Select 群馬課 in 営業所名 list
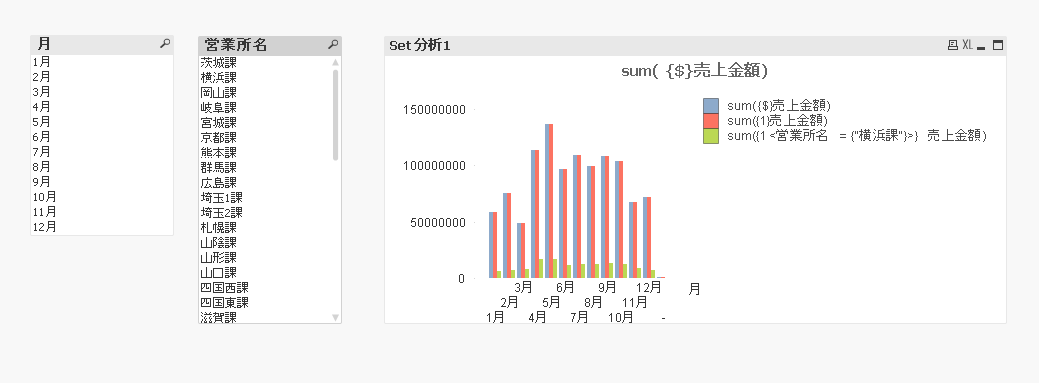This screenshot has height=383, width=1039. point(264,168)
